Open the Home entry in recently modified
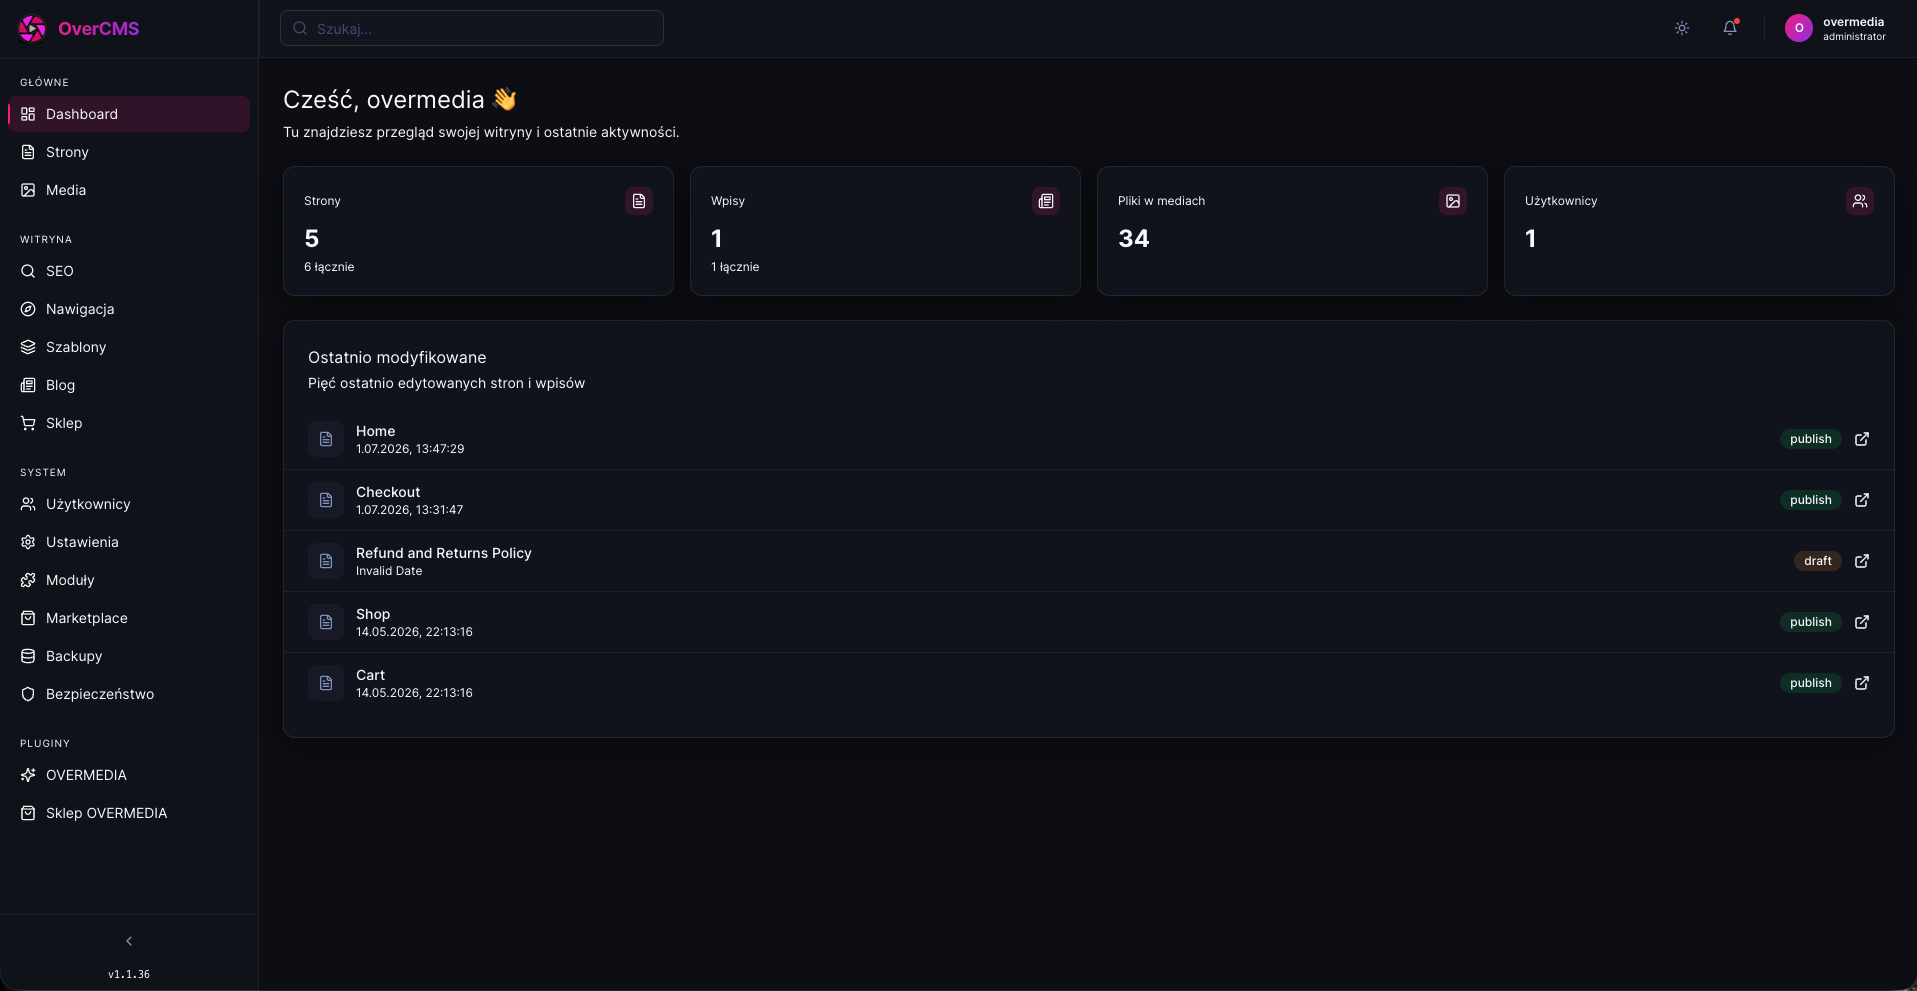The height and width of the screenshot is (991, 1917). coord(1089,439)
